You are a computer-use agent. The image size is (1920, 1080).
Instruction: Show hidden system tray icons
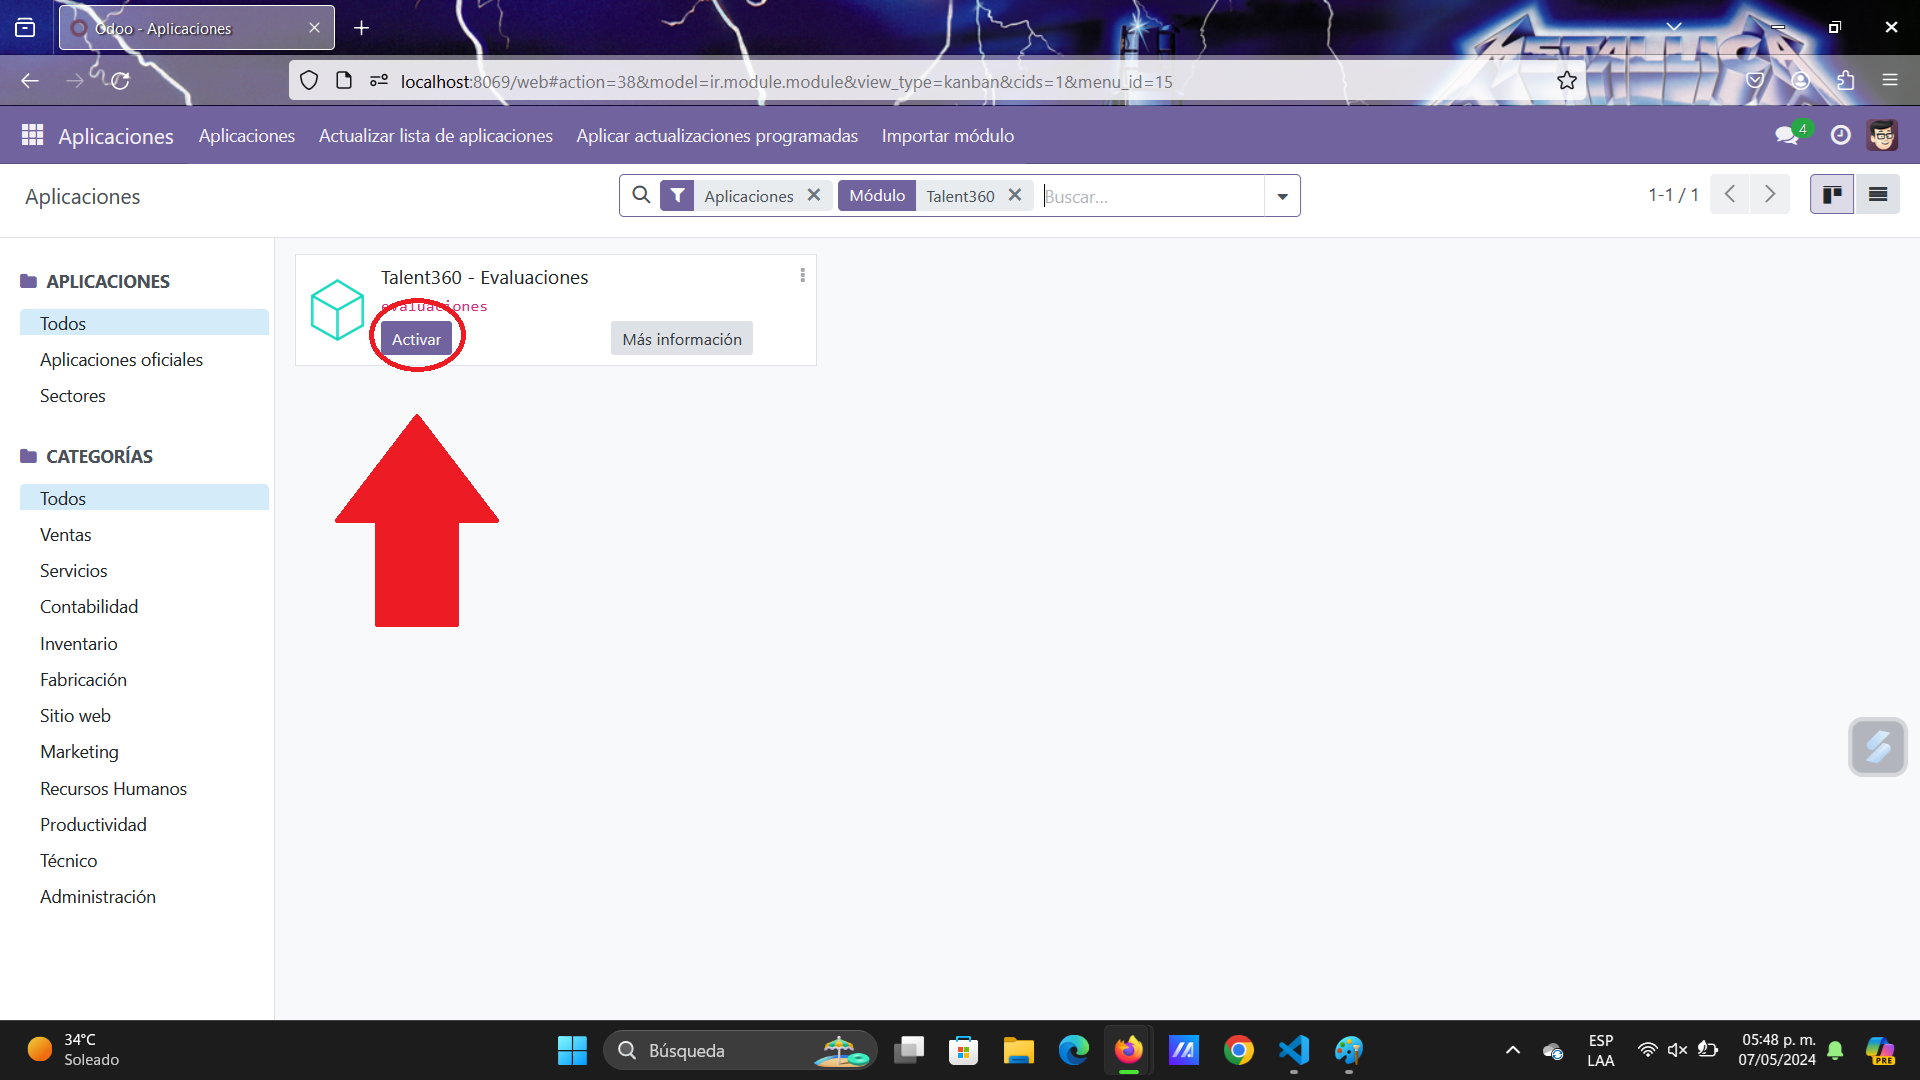(1512, 1050)
